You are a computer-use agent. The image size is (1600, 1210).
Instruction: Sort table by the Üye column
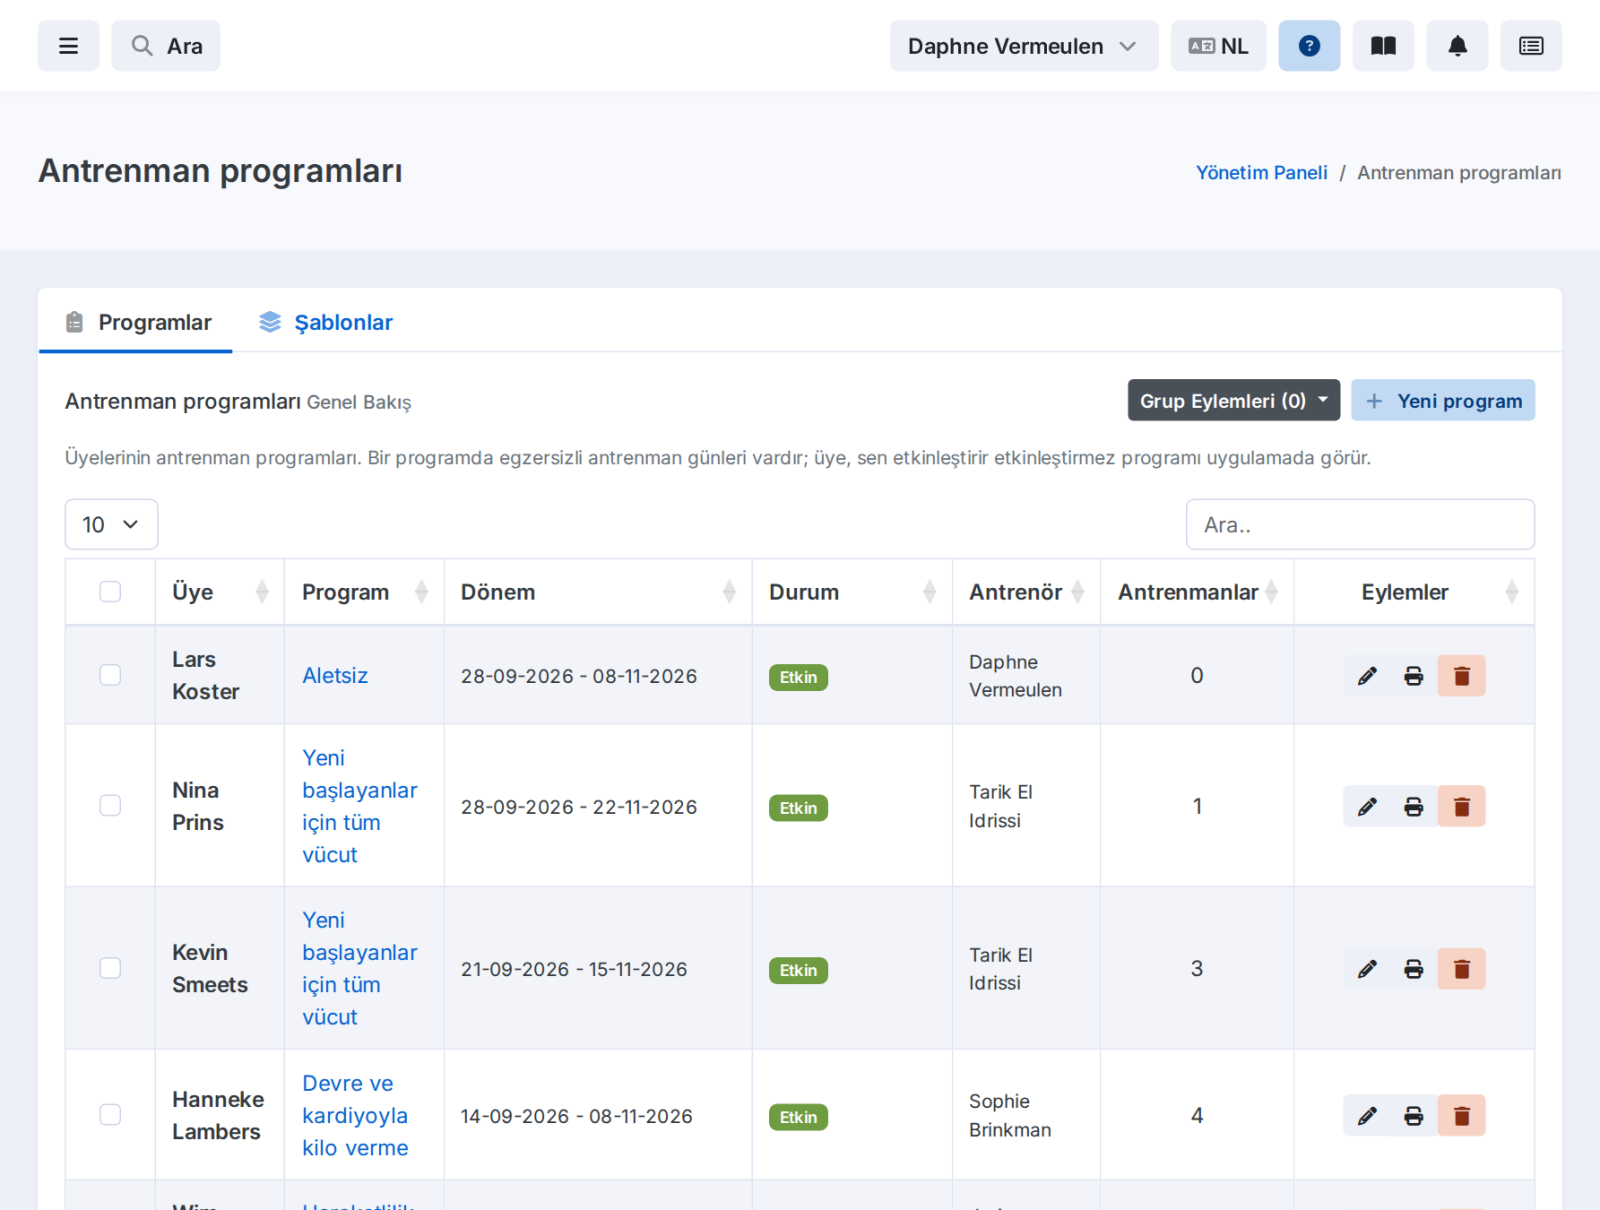[x=220, y=592]
